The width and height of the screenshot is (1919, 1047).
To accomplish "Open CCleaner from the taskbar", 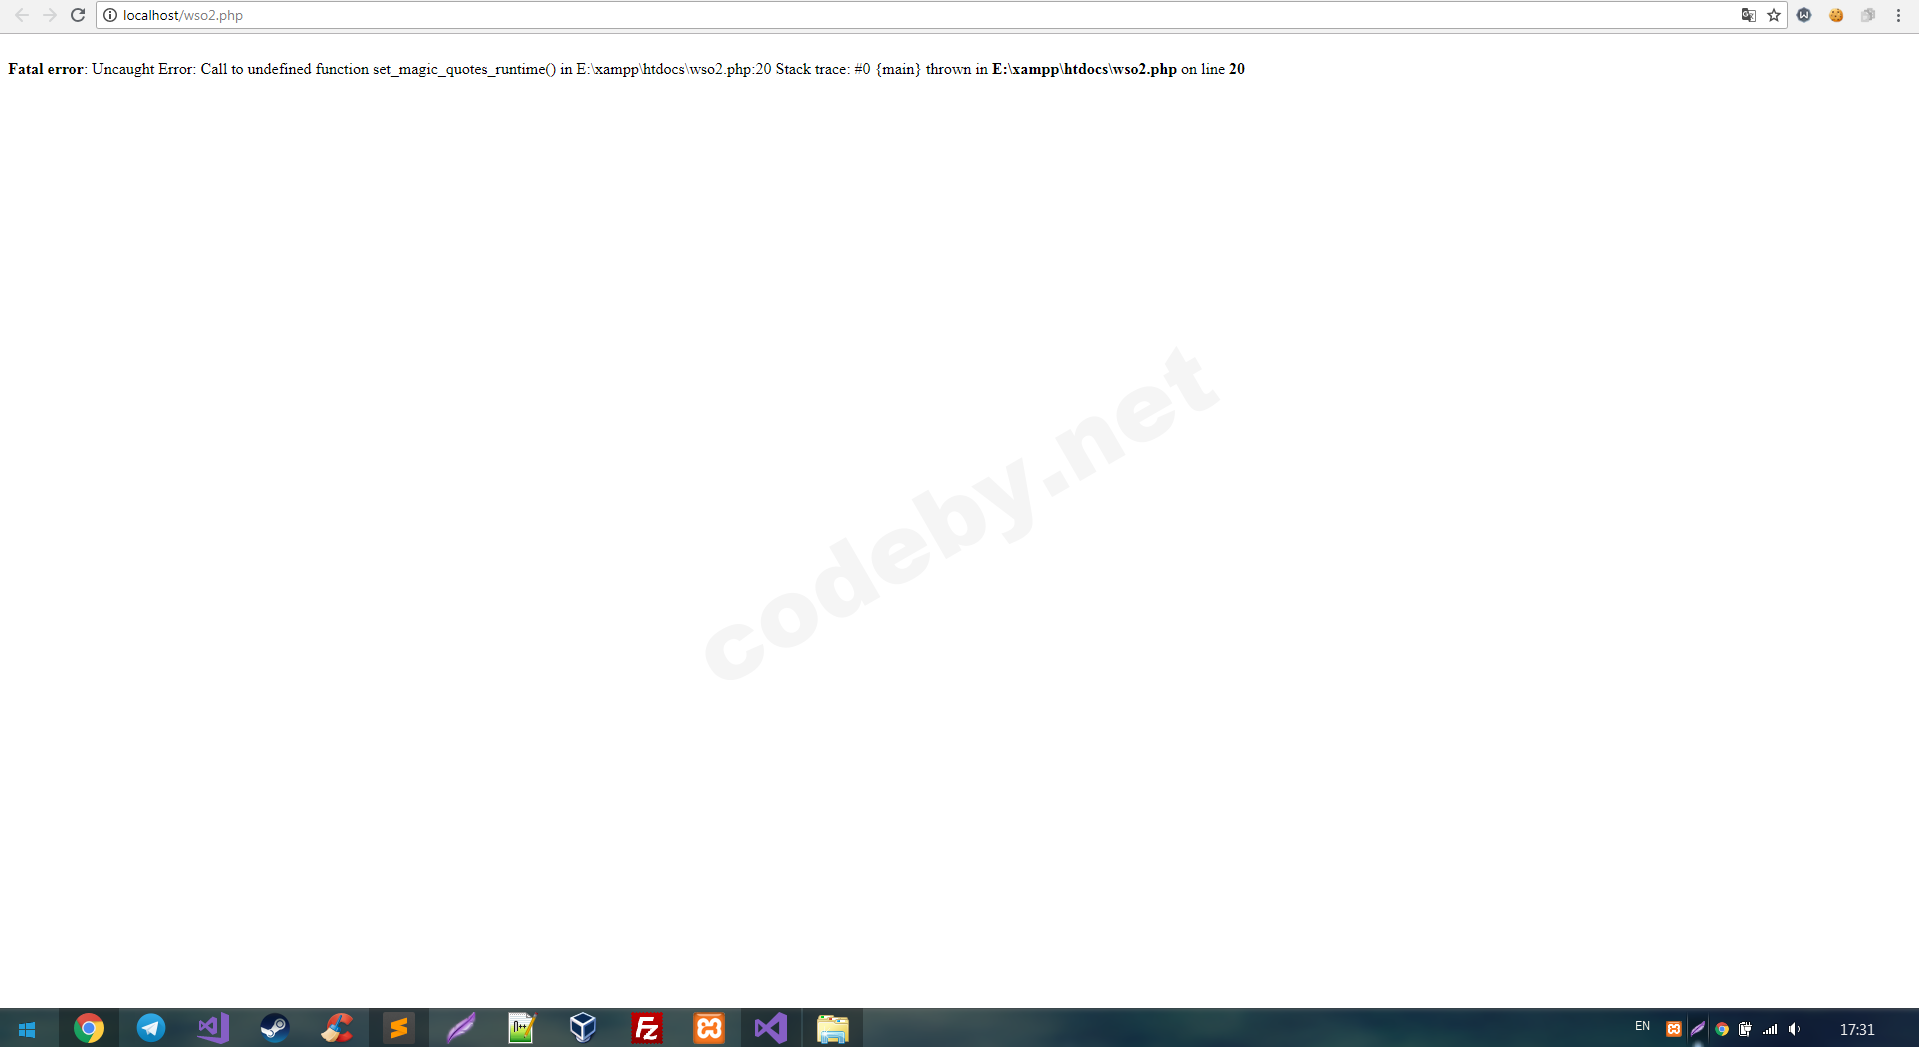I will [x=337, y=1028].
